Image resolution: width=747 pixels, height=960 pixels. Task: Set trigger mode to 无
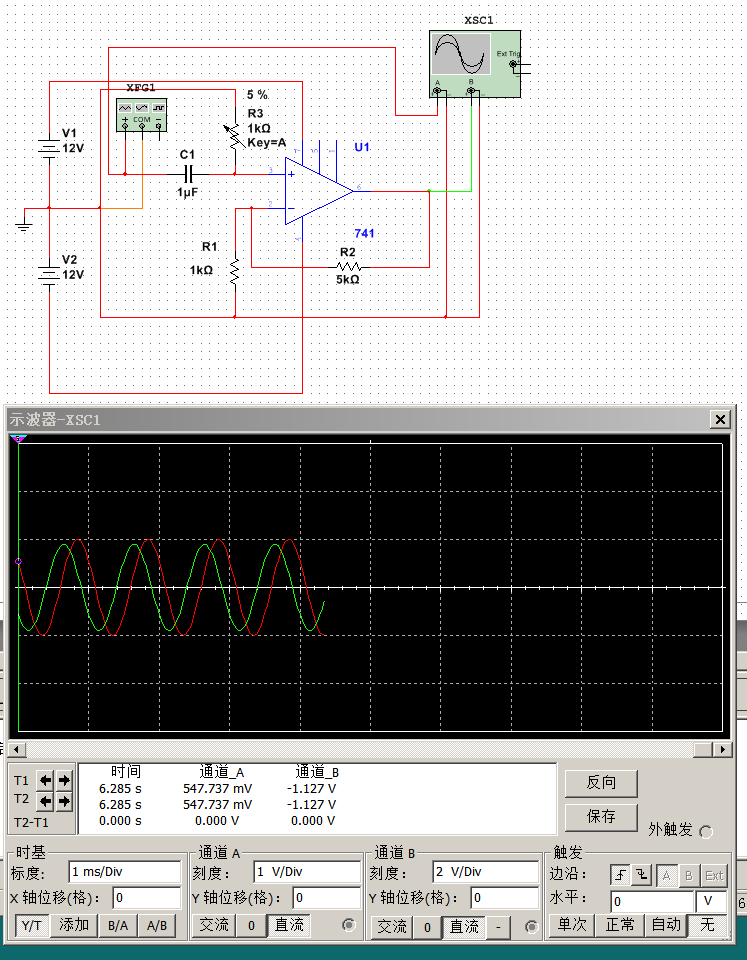(708, 924)
